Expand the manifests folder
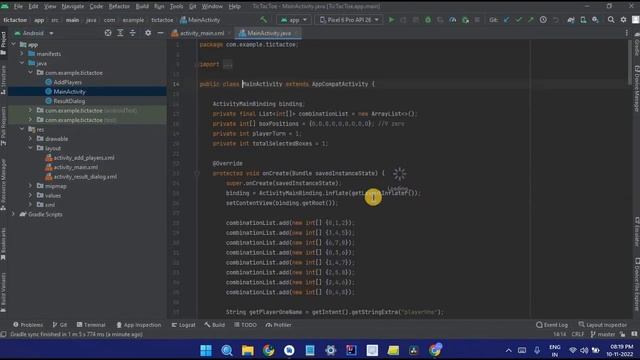Screen dimensions: 640x360 tap(22, 54)
